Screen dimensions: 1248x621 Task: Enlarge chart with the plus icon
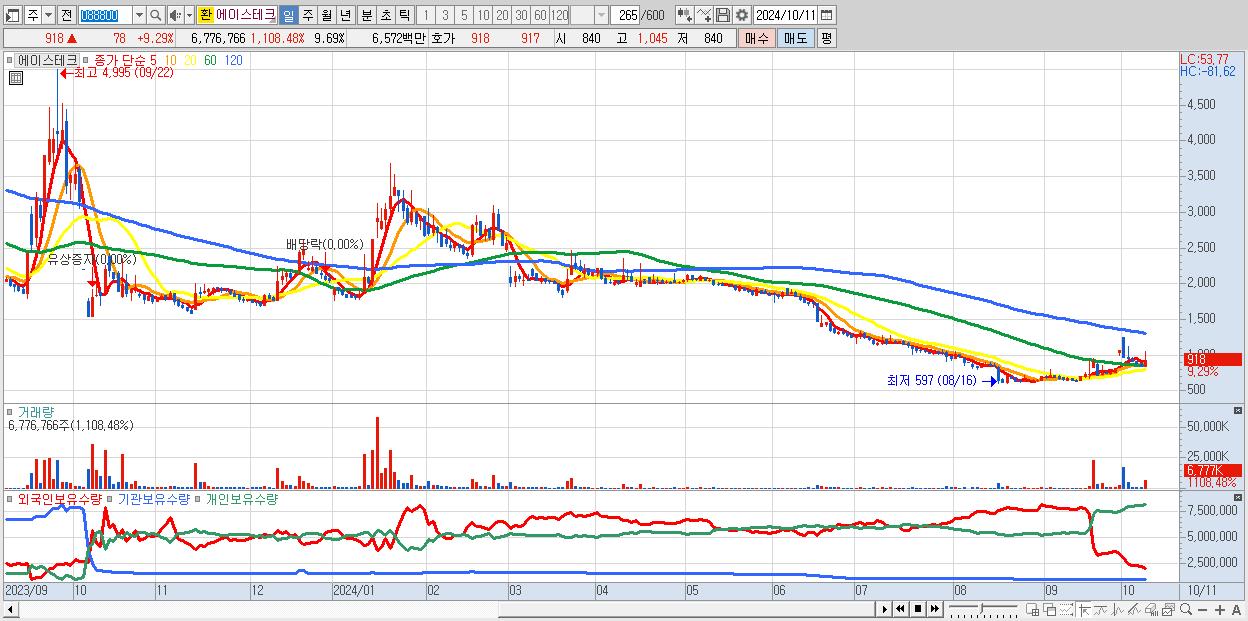coord(1220,609)
